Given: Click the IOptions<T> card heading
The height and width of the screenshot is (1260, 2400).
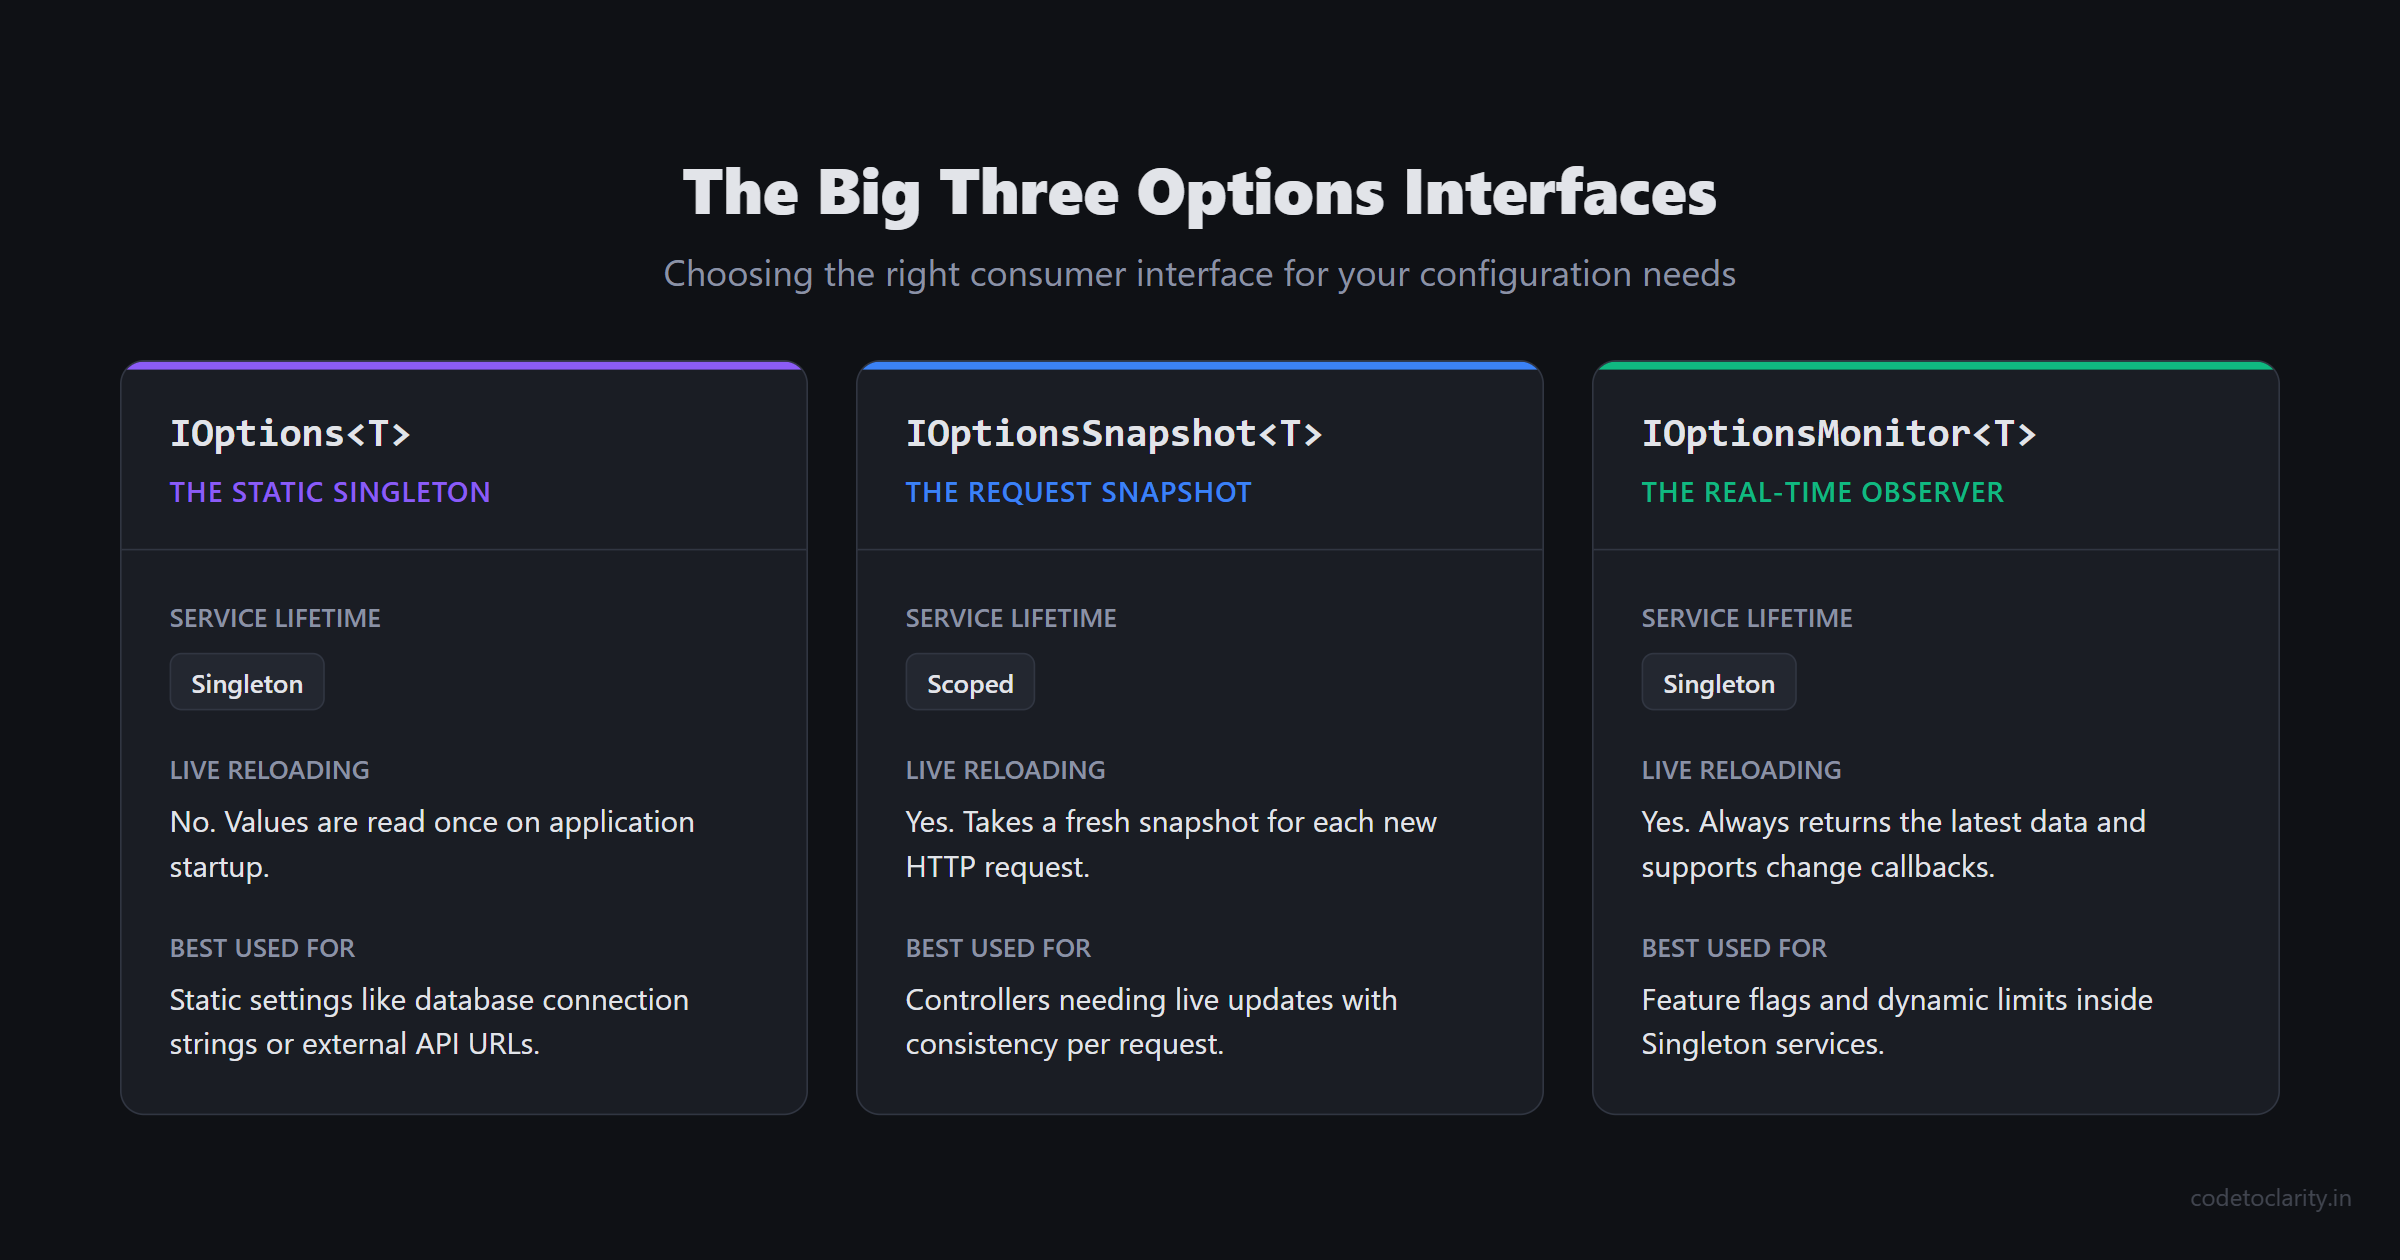Looking at the screenshot, I should [290, 434].
